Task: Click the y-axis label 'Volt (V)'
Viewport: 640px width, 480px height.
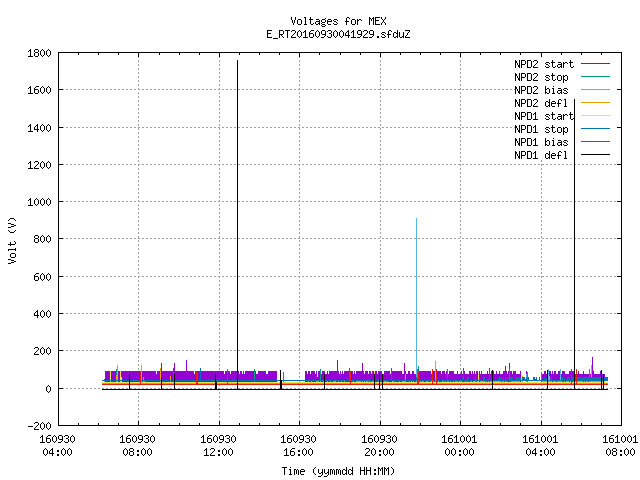Action: (12, 240)
